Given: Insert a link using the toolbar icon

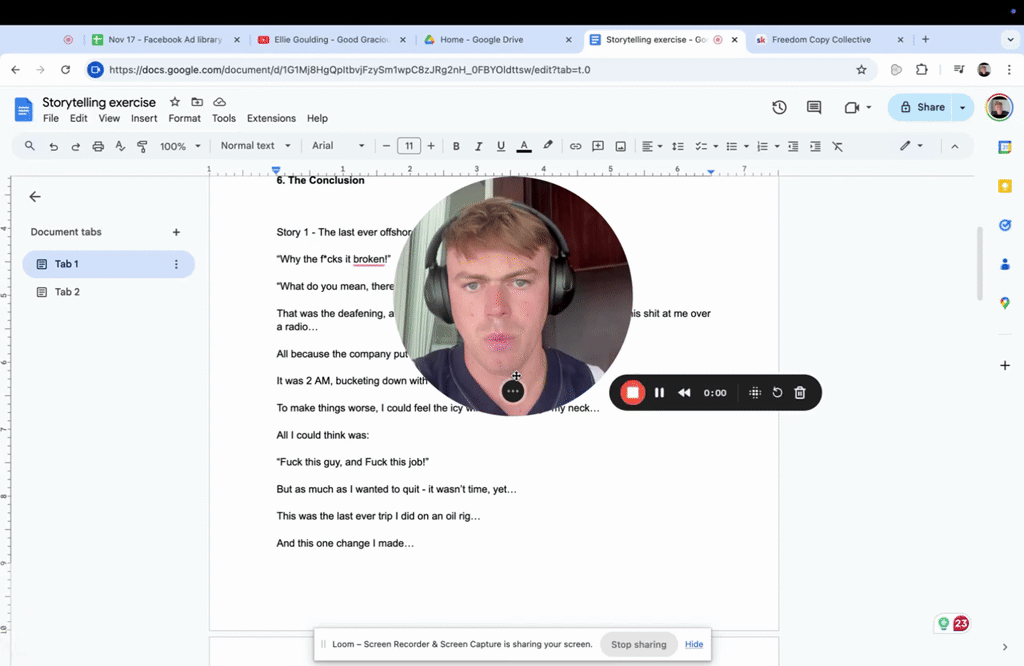Looking at the screenshot, I should pos(575,145).
